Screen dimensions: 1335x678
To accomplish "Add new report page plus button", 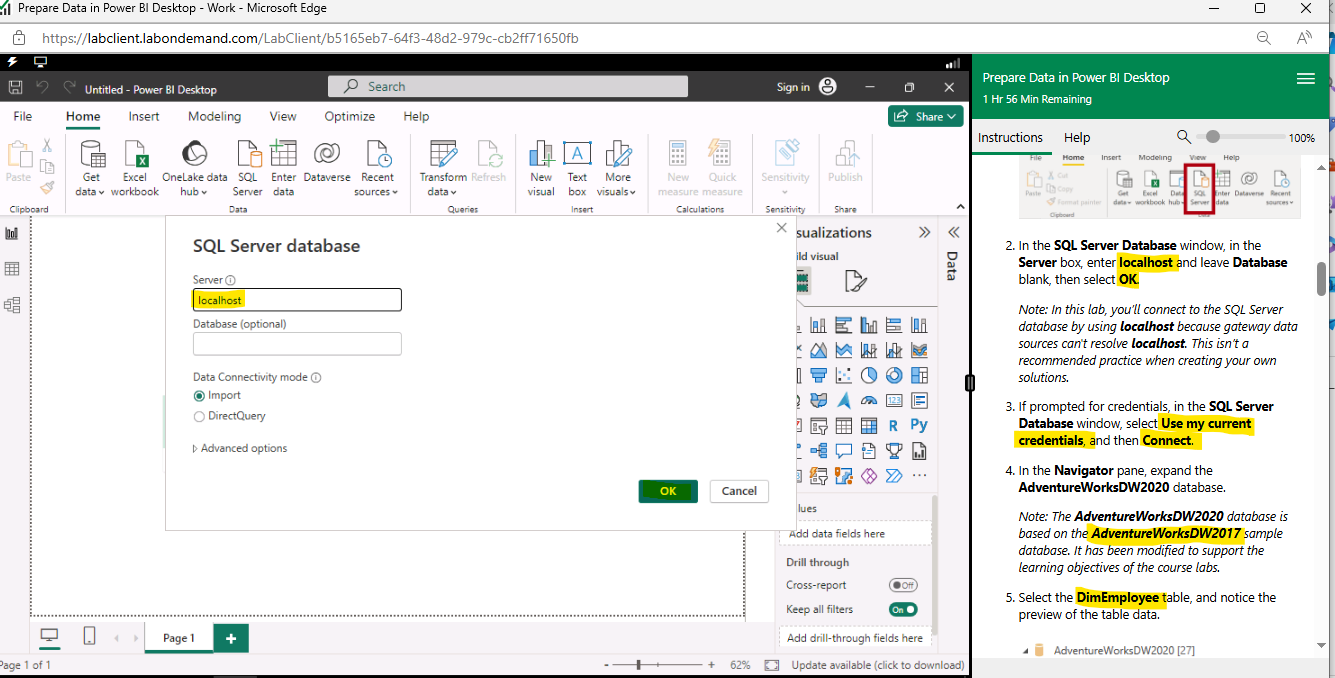I will [231, 638].
